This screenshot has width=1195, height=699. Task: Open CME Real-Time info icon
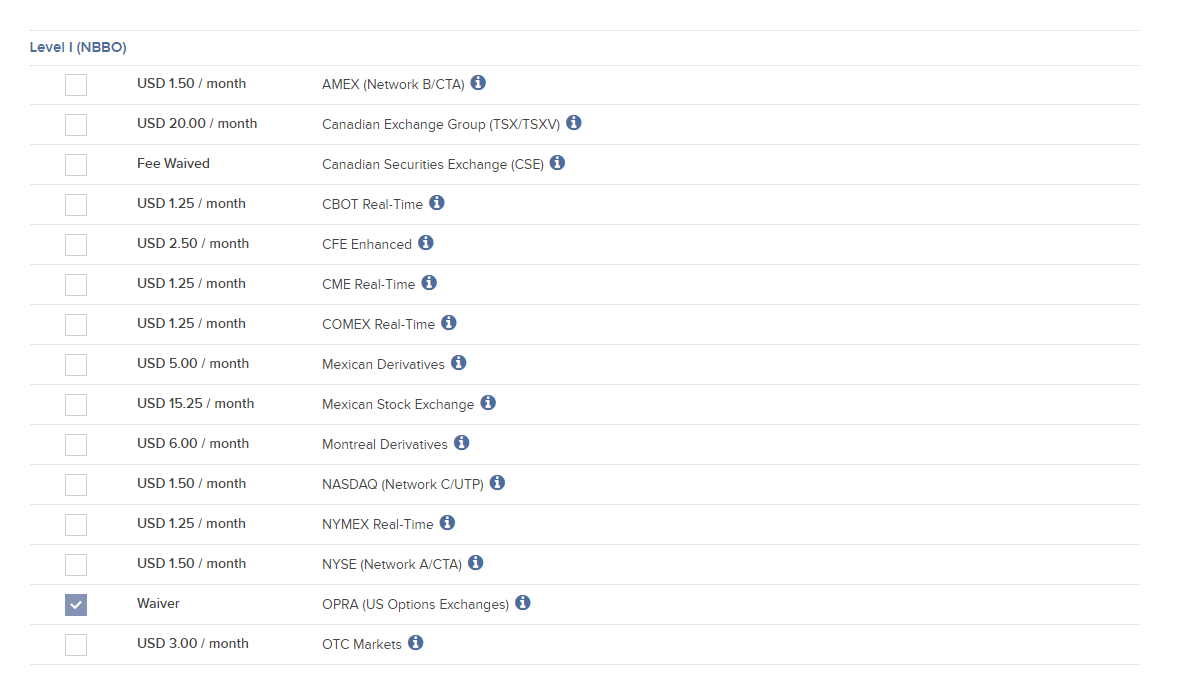pyautogui.click(x=429, y=283)
